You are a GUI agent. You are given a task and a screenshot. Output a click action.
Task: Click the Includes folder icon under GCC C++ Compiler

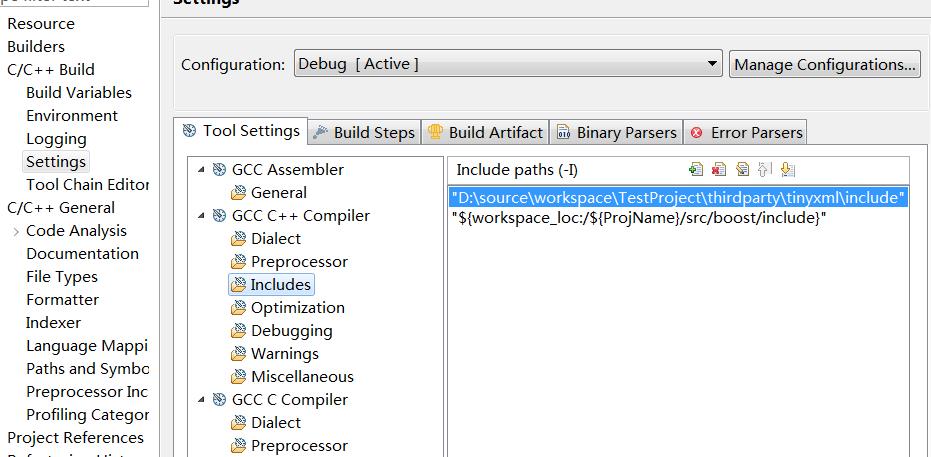238,285
